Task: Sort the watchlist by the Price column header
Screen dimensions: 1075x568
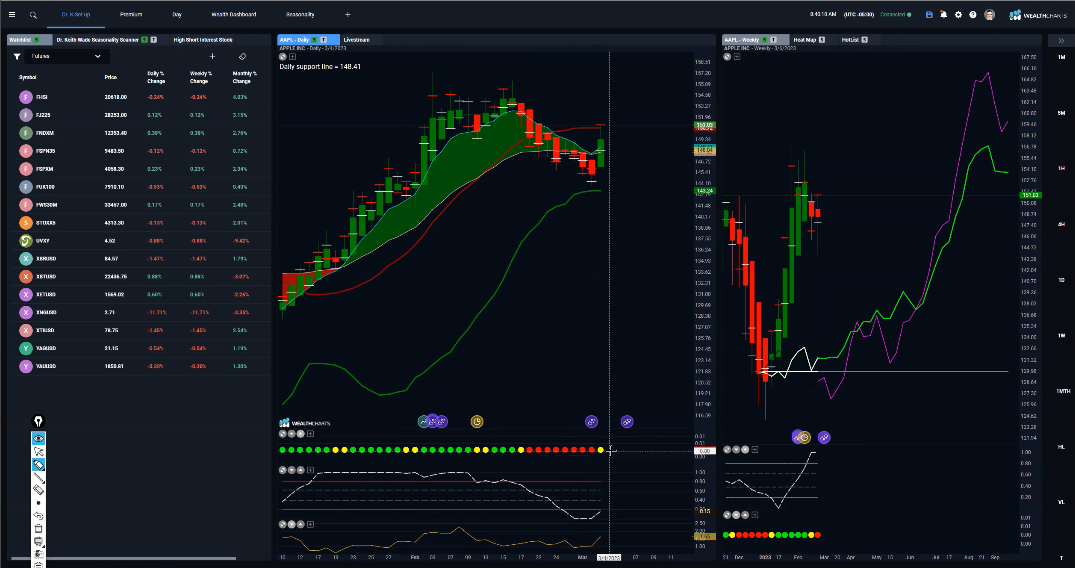Action: coord(111,77)
